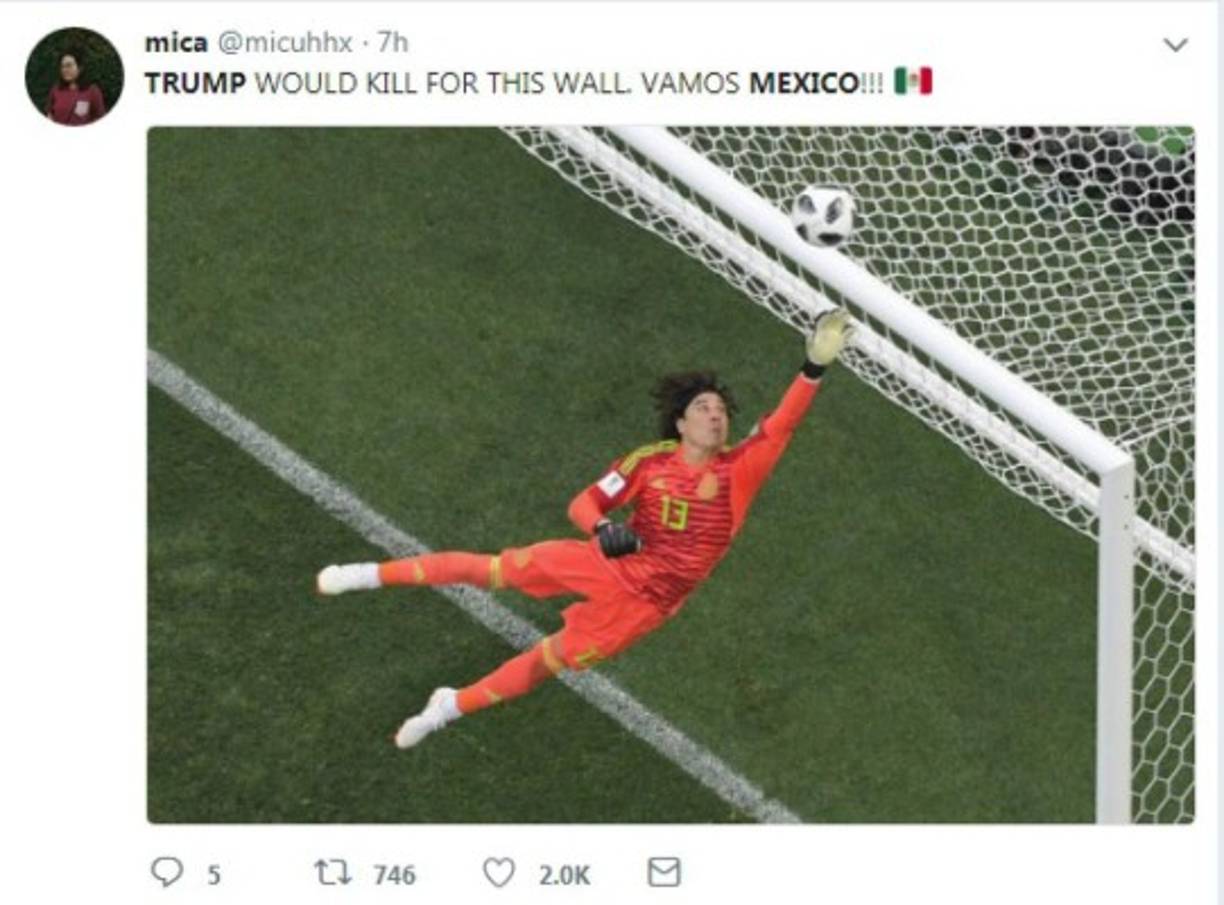
Task: Click the reply speech bubble icon
Action: 167,873
